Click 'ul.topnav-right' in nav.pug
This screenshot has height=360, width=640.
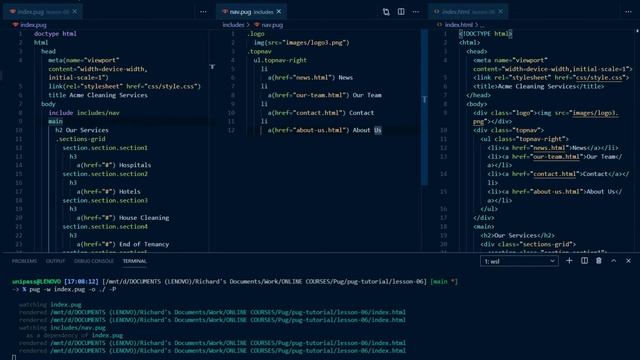point(280,60)
